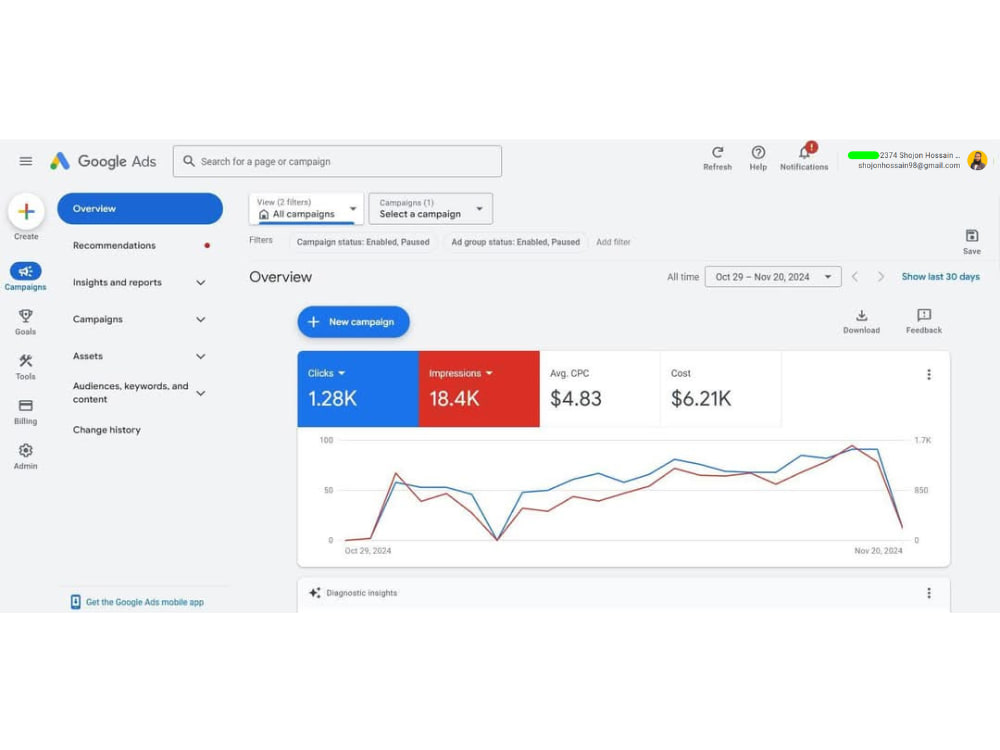Screen dimensions: 1000x750
Task: Click the Refresh icon
Action: point(717,152)
